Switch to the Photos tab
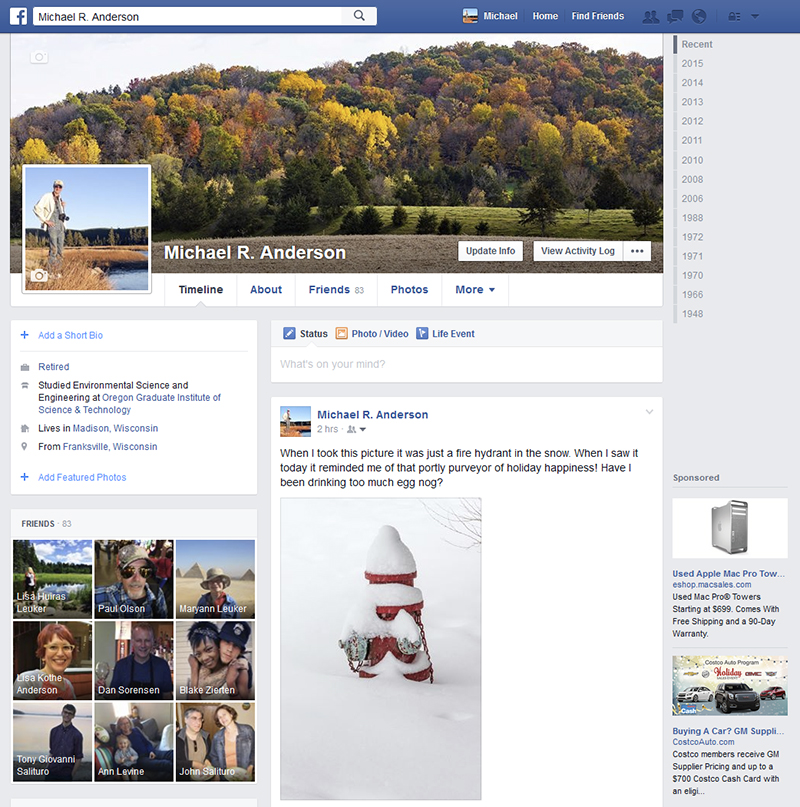Screen dimensions: 800x807 (x=409, y=289)
